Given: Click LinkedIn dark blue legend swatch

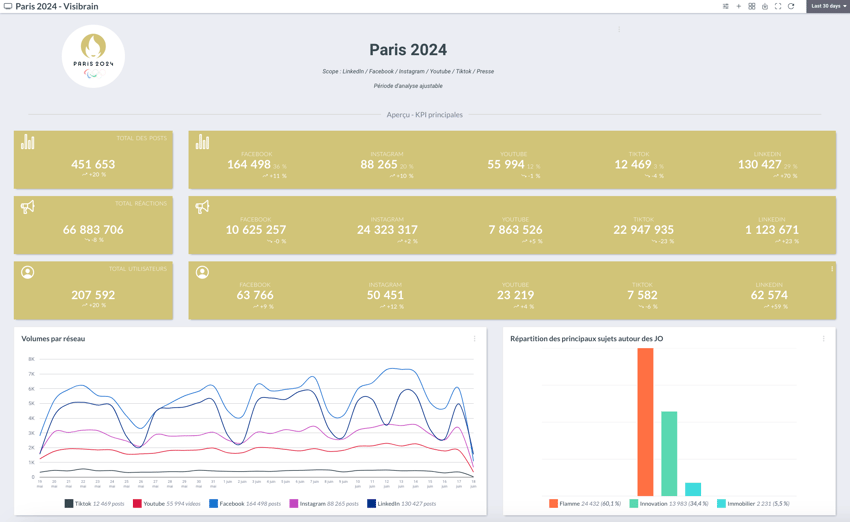Looking at the screenshot, I should click(371, 504).
